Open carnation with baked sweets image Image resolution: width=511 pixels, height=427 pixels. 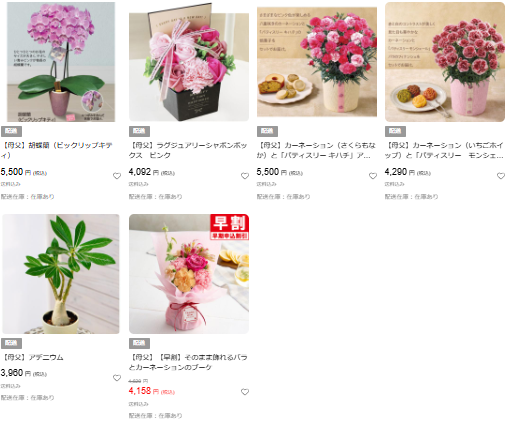click(317, 62)
